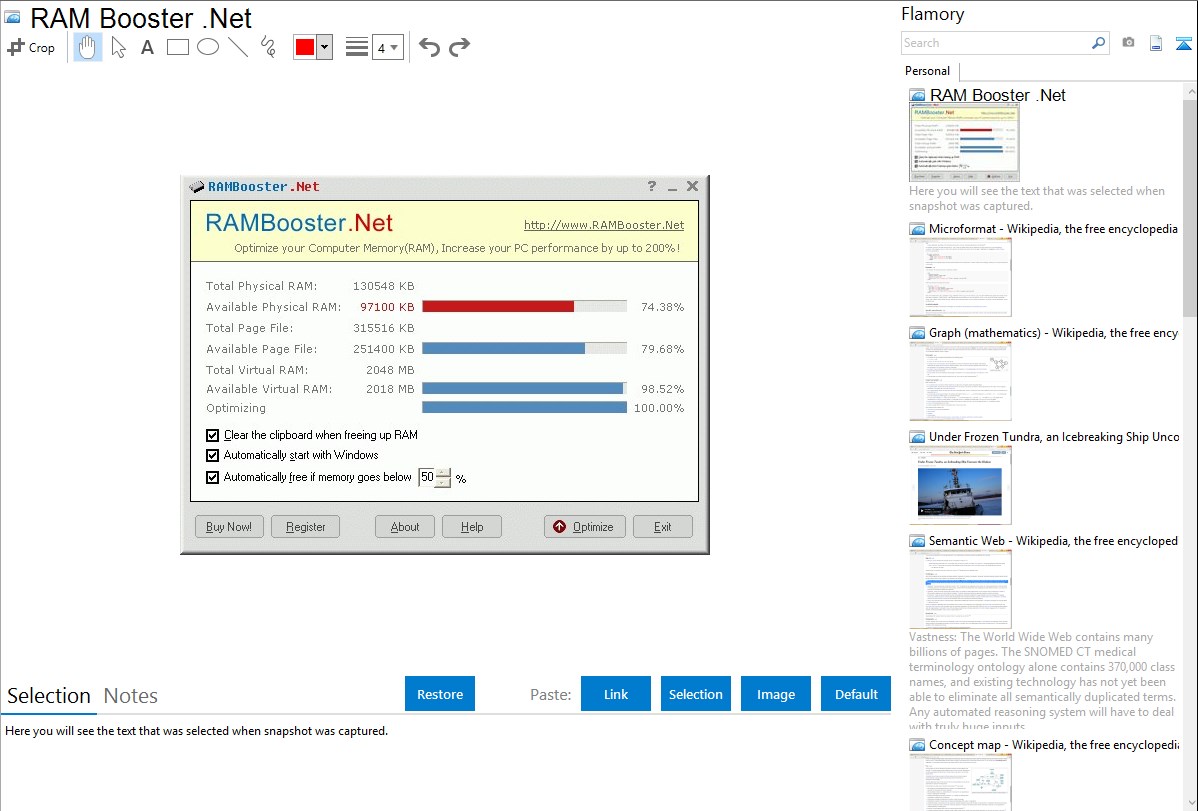Switch to the Personal tab
Screen dimensions: 1198x811
click(928, 70)
